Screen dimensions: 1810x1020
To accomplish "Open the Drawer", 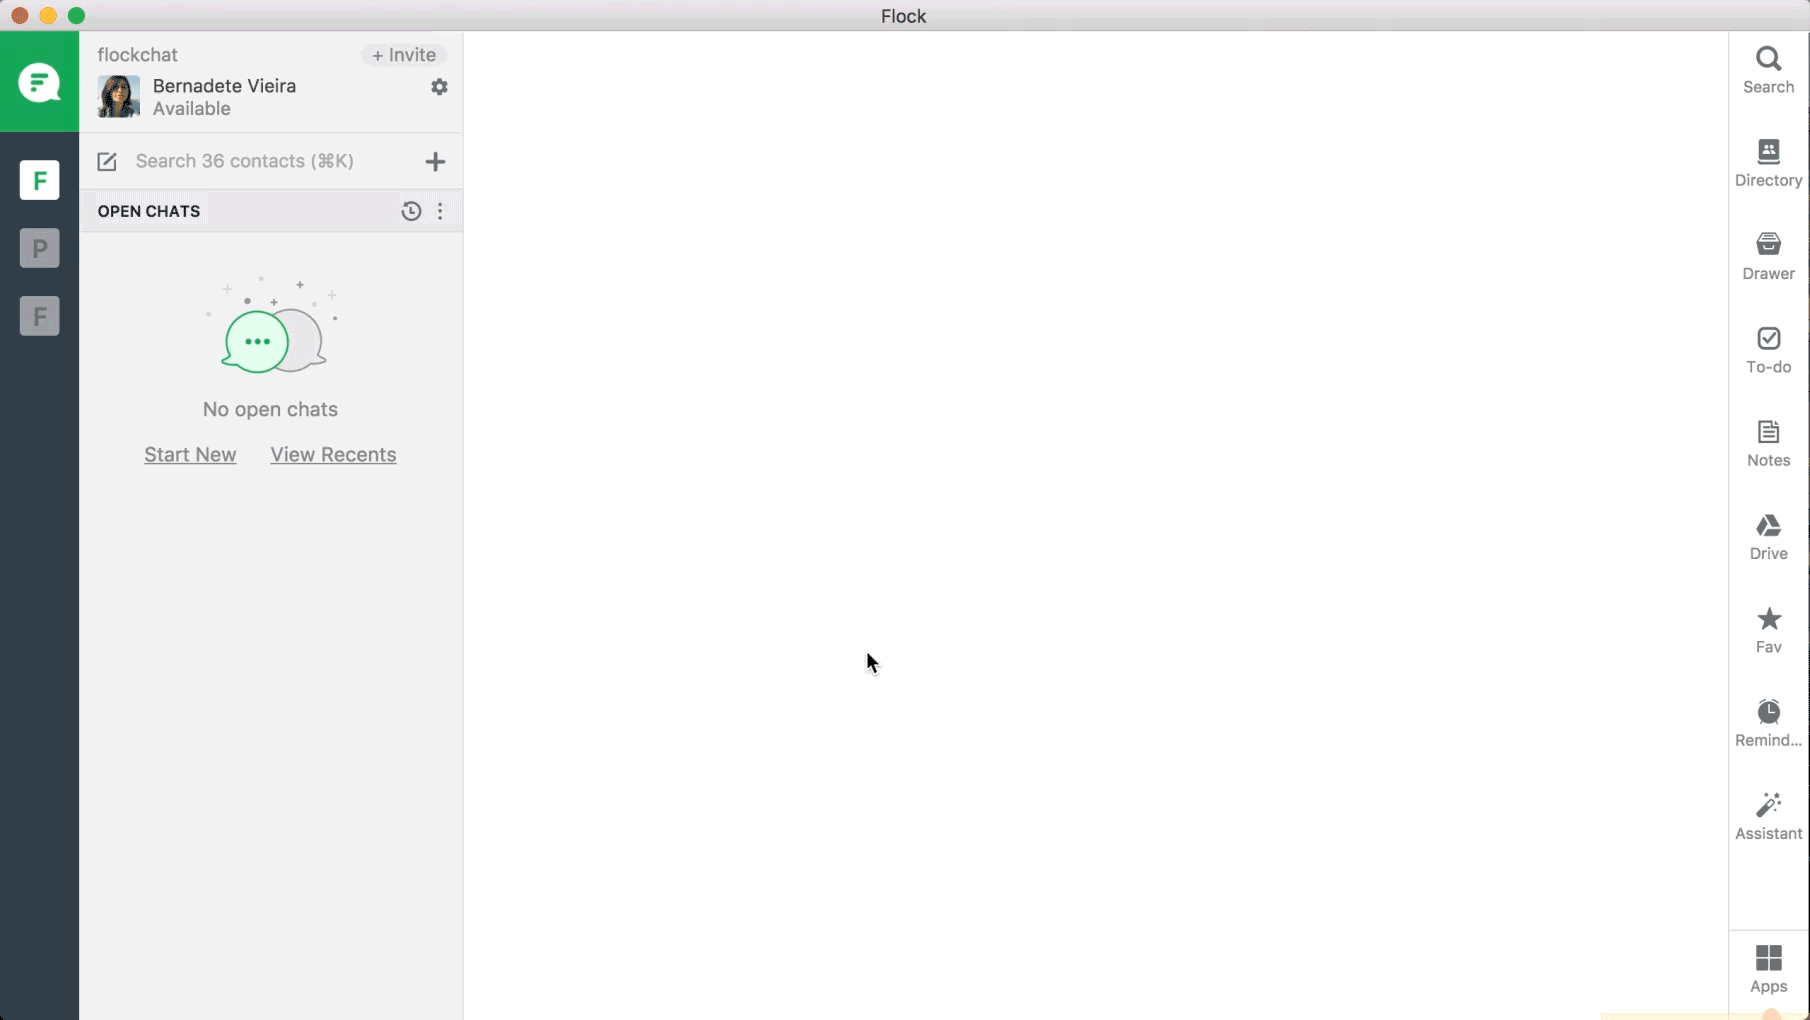I will pos(1767,255).
